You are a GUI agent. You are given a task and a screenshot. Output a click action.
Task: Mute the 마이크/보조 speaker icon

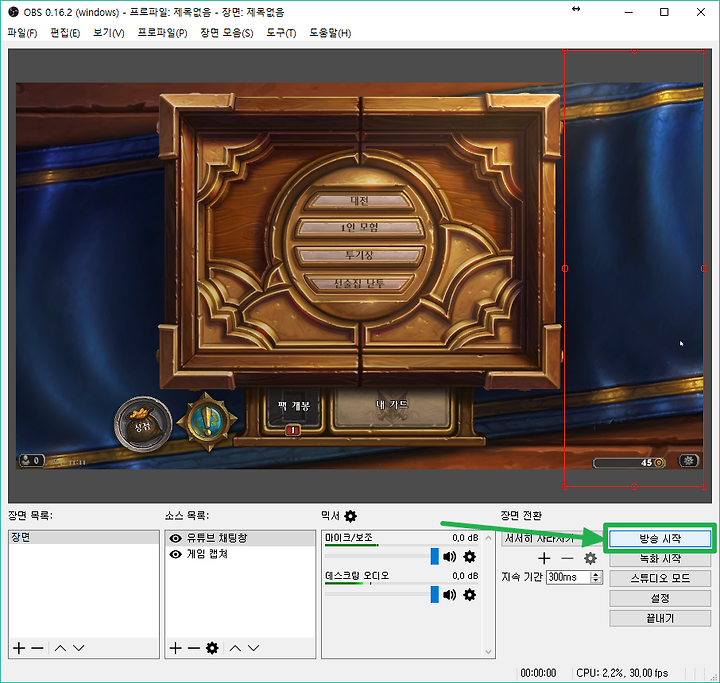(x=450, y=557)
